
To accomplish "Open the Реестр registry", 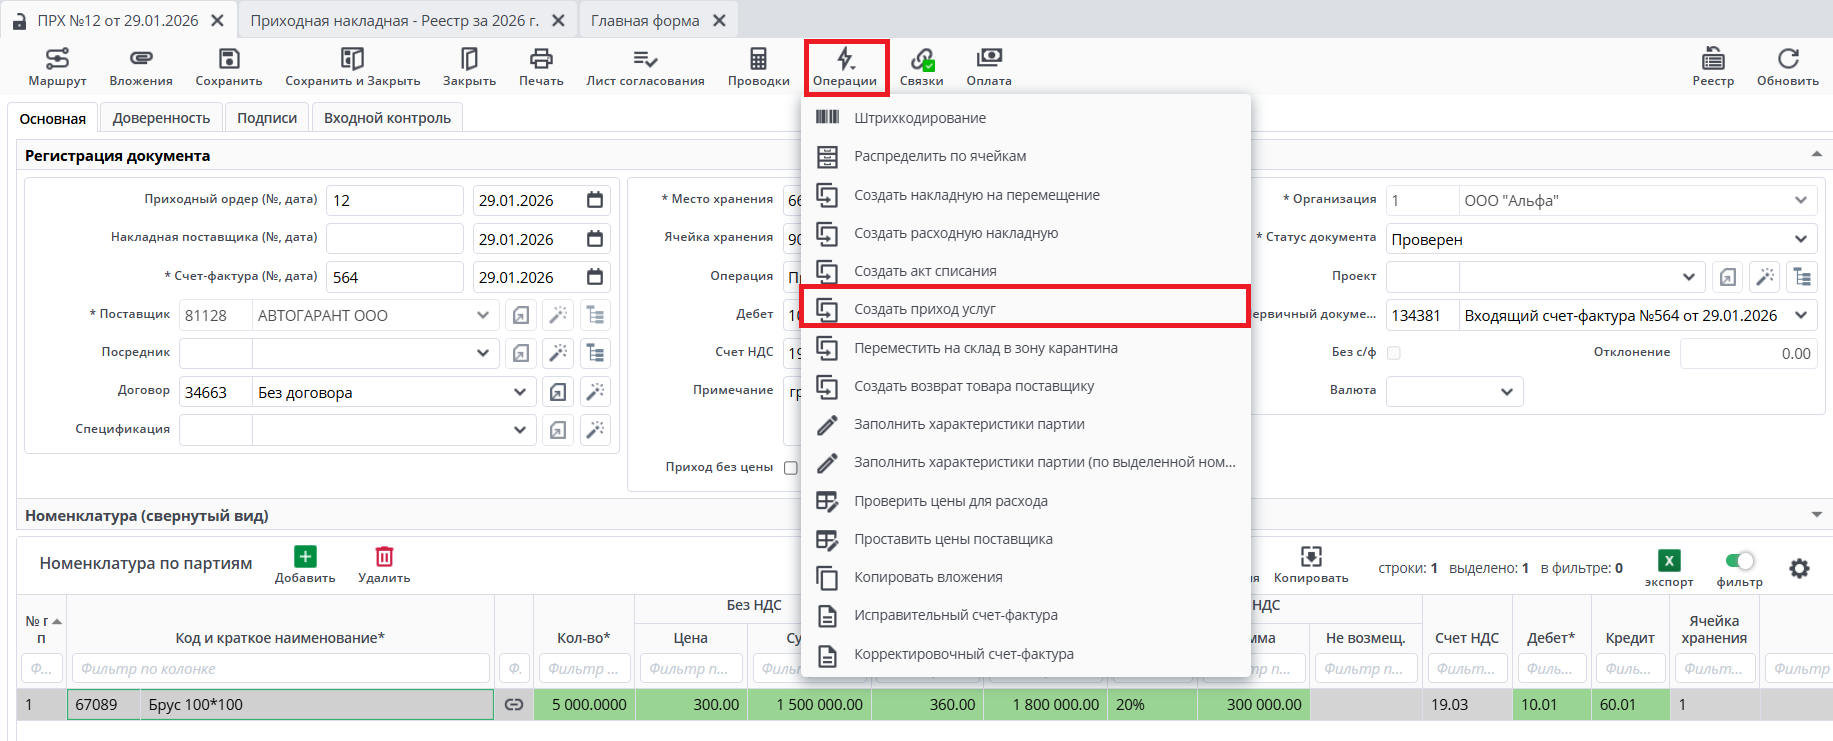I will click(x=1713, y=67).
